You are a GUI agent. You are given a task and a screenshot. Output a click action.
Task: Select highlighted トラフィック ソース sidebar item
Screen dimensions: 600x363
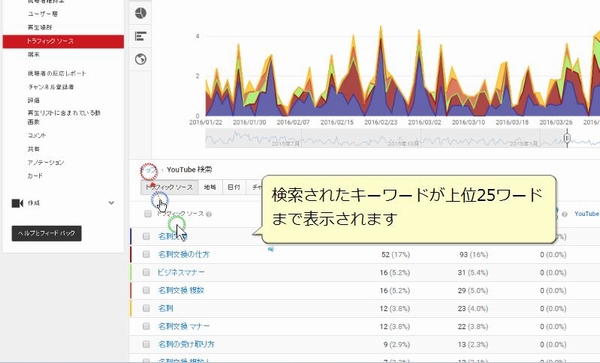(x=63, y=41)
